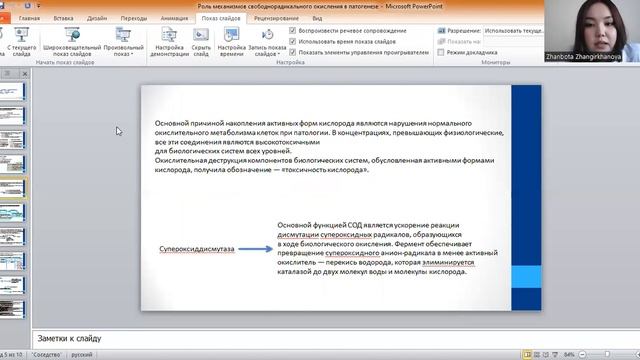The width and height of the screenshot is (640, 360).
Task: Select the seventh slide thumbnail
Action: (x=12, y=237)
